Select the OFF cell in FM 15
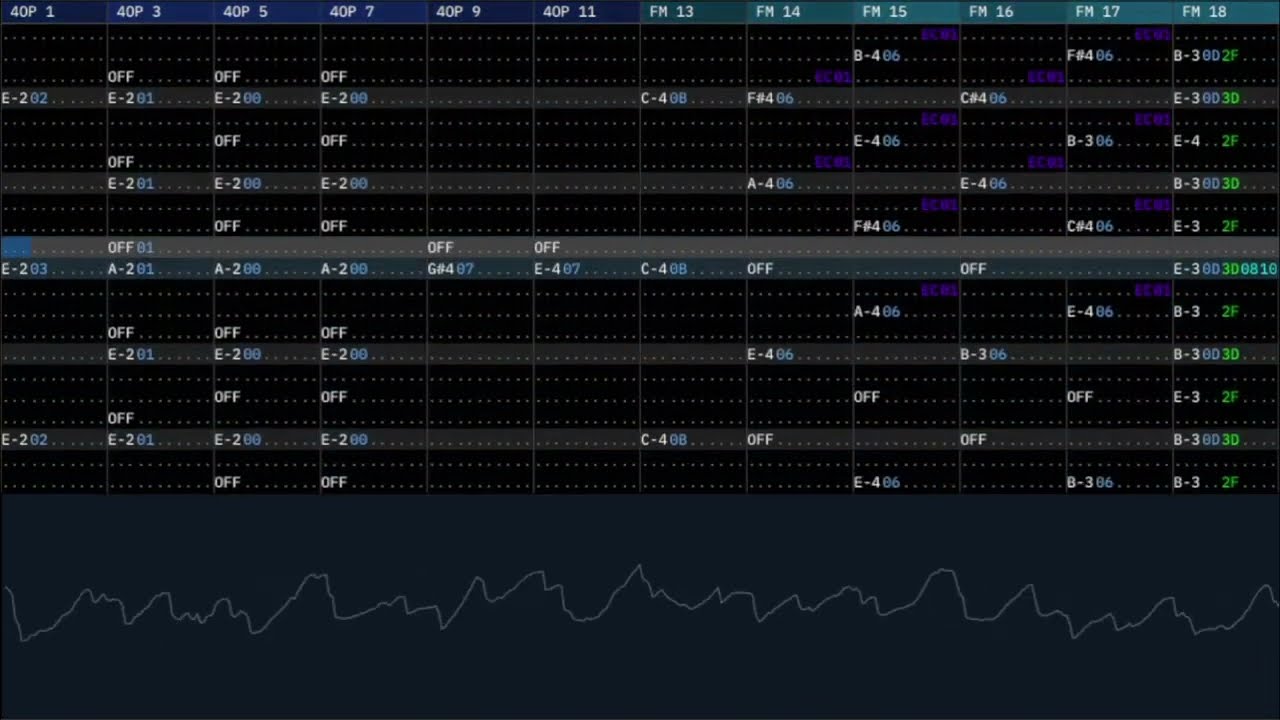The width and height of the screenshot is (1280, 720). pos(867,397)
